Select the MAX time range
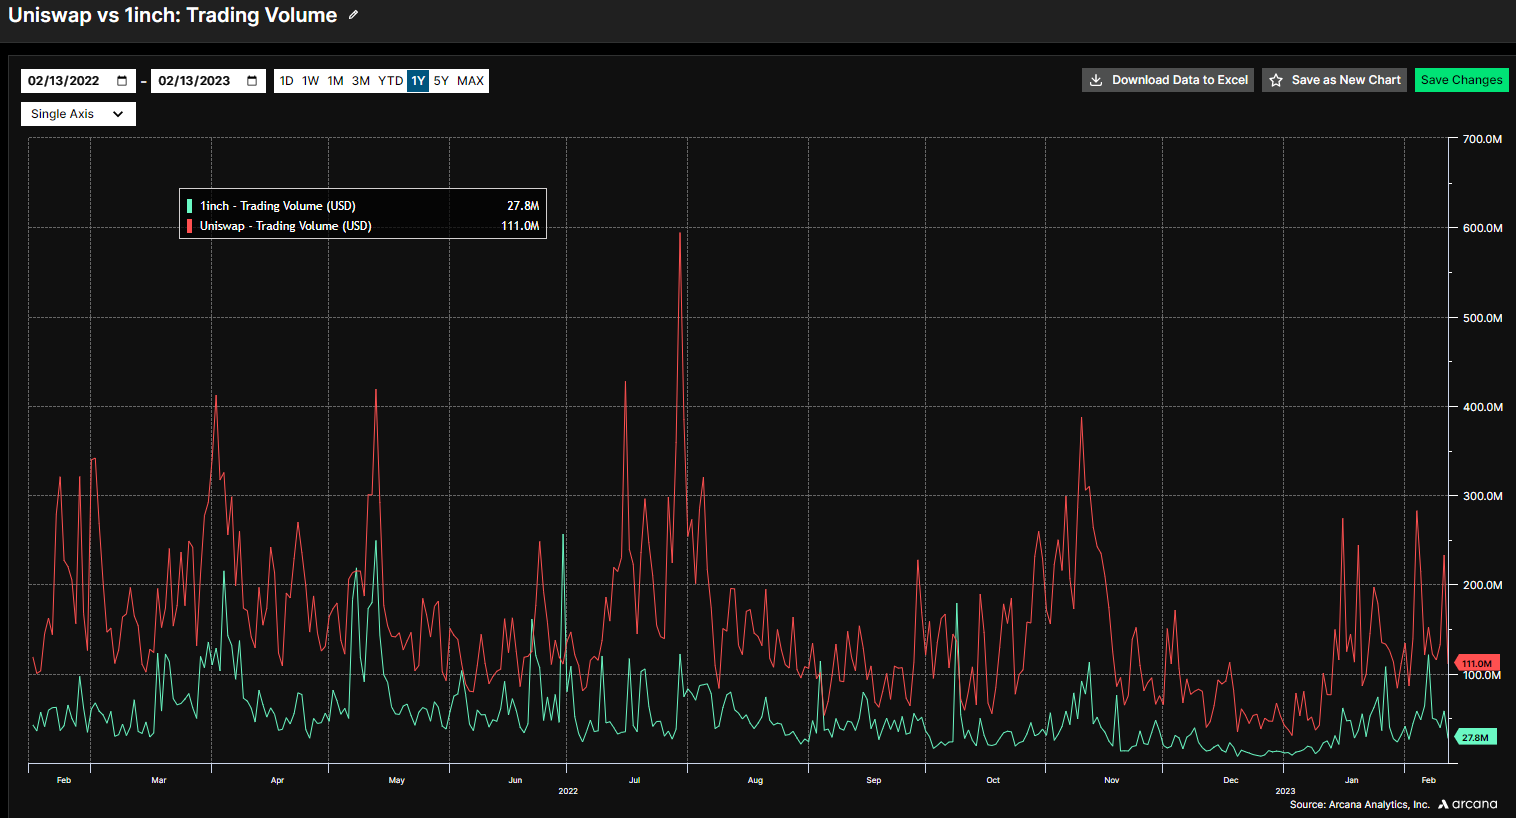 coord(470,81)
